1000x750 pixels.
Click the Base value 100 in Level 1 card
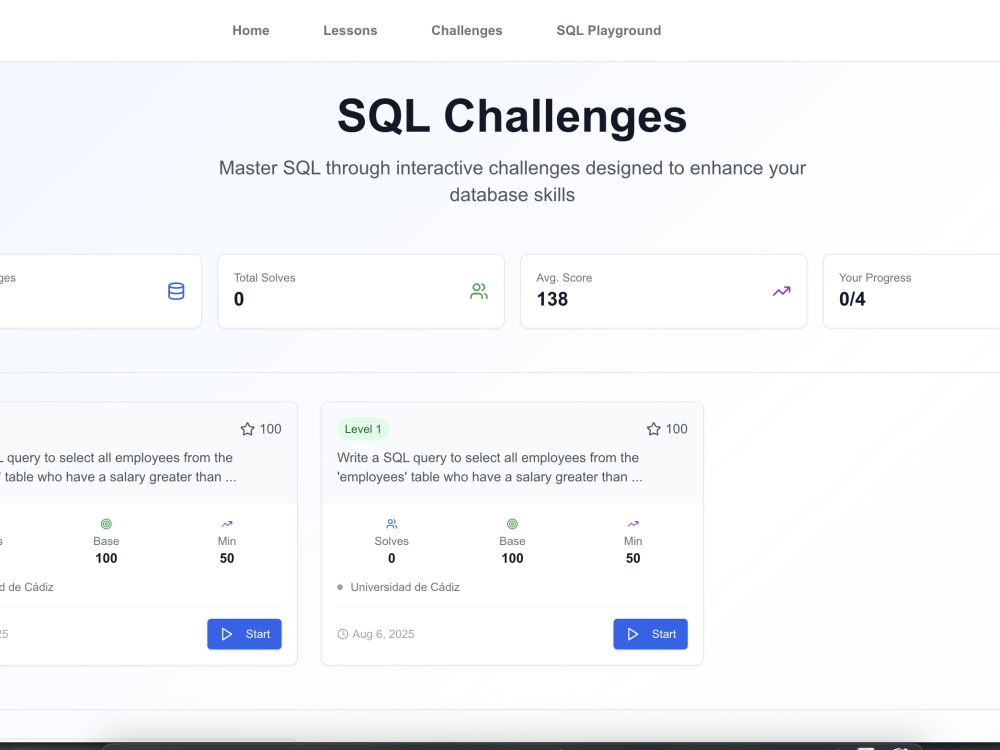pos(512,559)
